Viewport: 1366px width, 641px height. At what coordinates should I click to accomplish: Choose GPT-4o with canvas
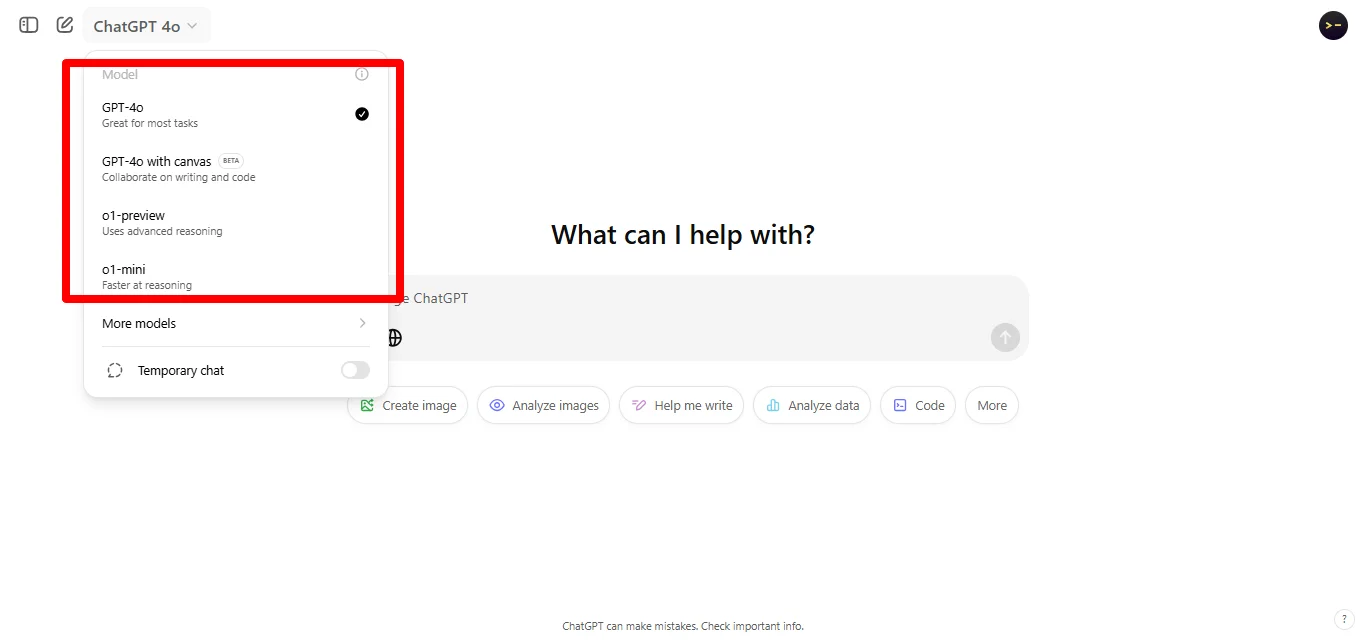pyautogui.click(x=235, y=169)
